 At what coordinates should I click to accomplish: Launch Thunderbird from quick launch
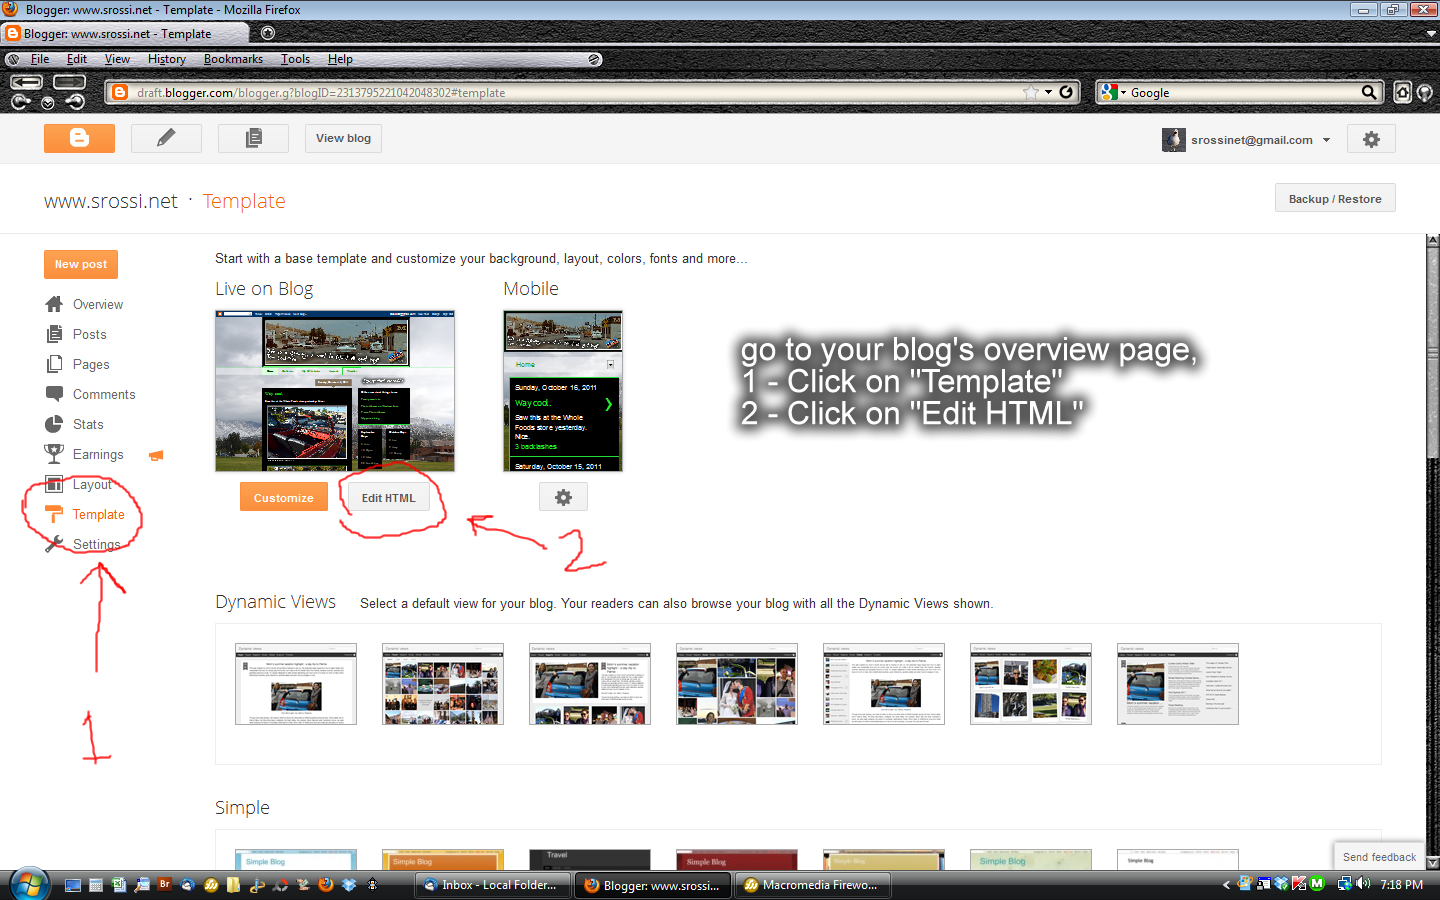pos(188,885)
